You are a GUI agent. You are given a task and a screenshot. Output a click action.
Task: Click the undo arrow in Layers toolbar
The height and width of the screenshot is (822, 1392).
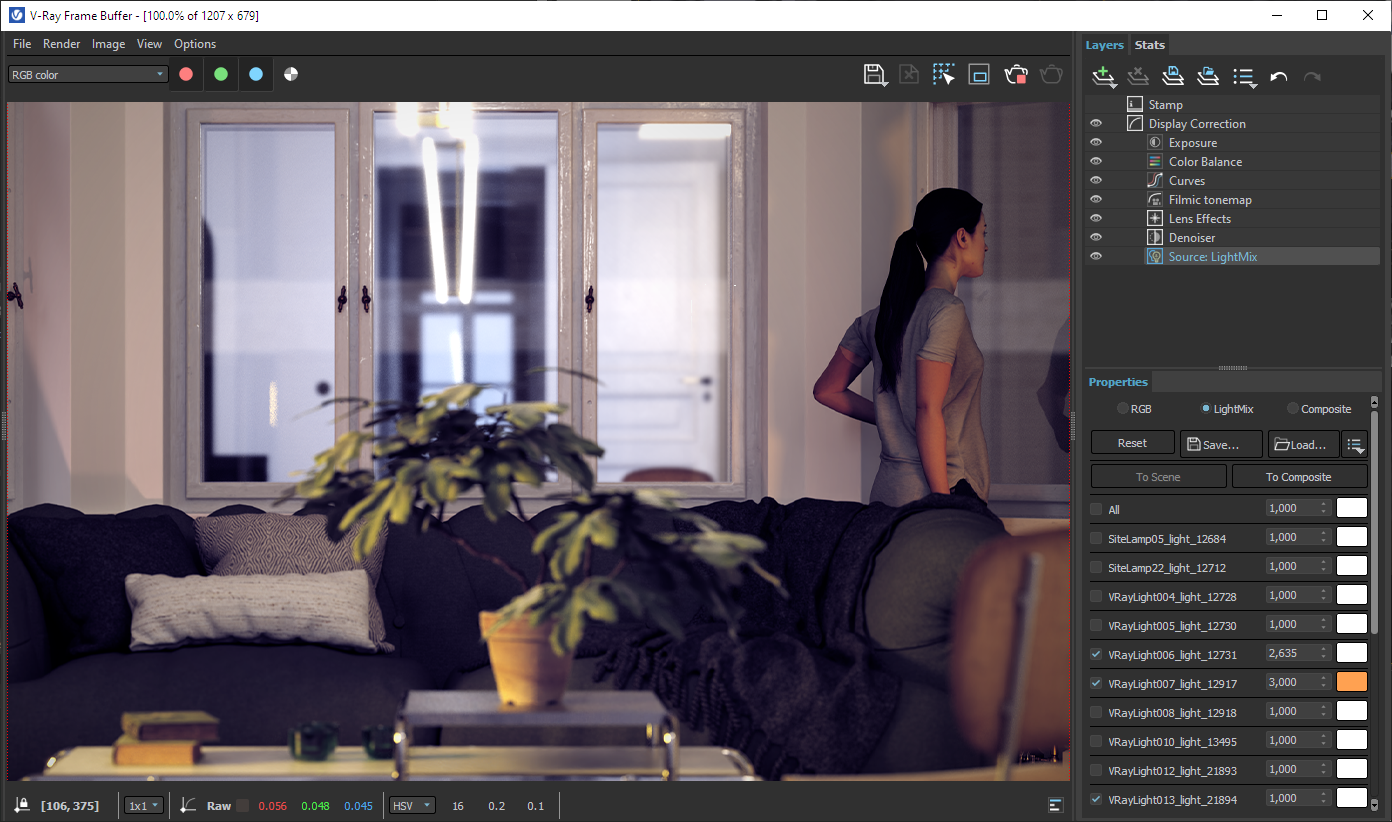tap(1278, 77)
